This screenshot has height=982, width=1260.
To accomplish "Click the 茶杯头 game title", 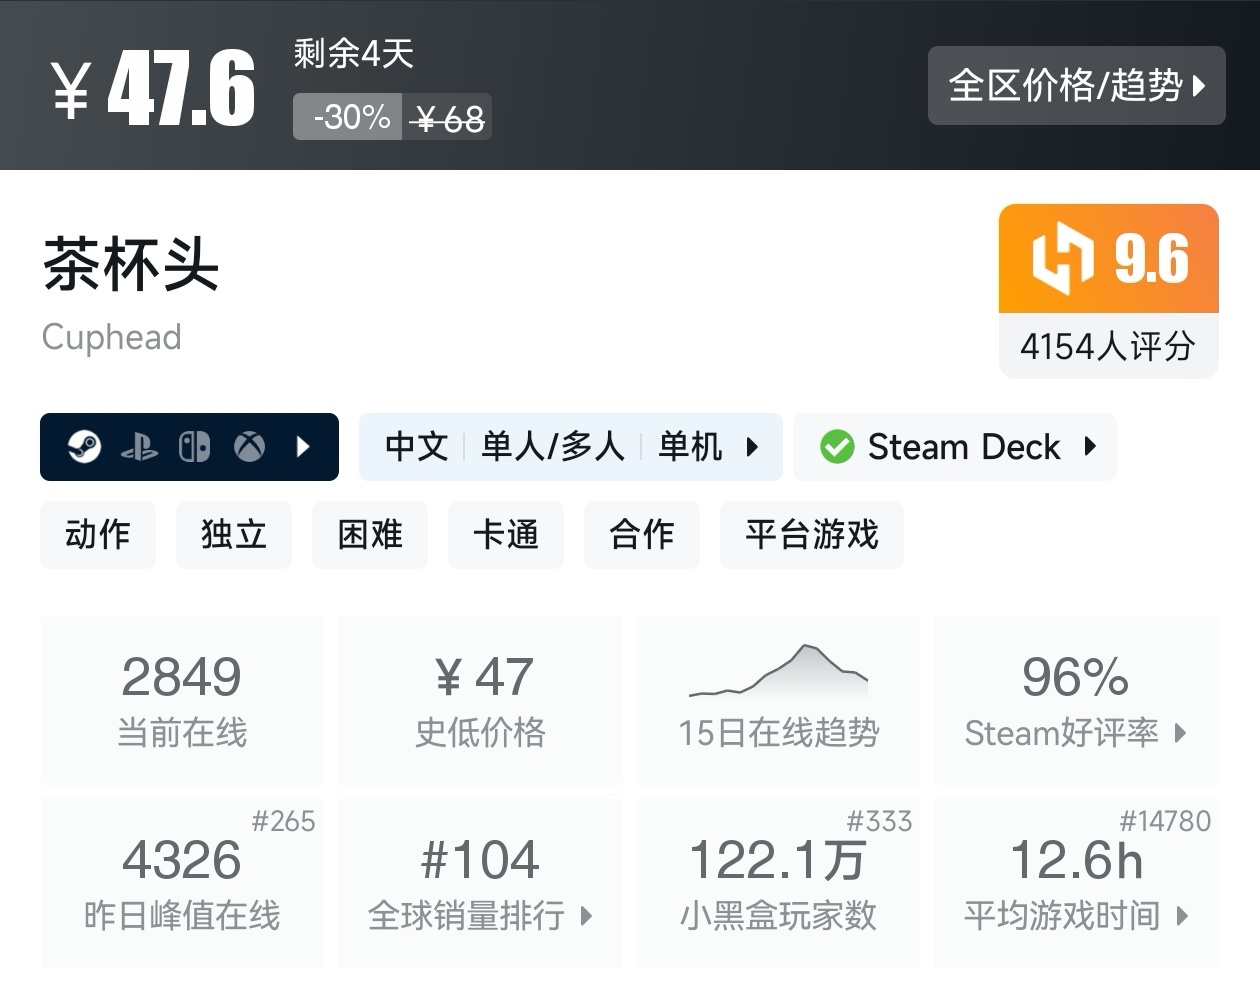I will point(131,264).
